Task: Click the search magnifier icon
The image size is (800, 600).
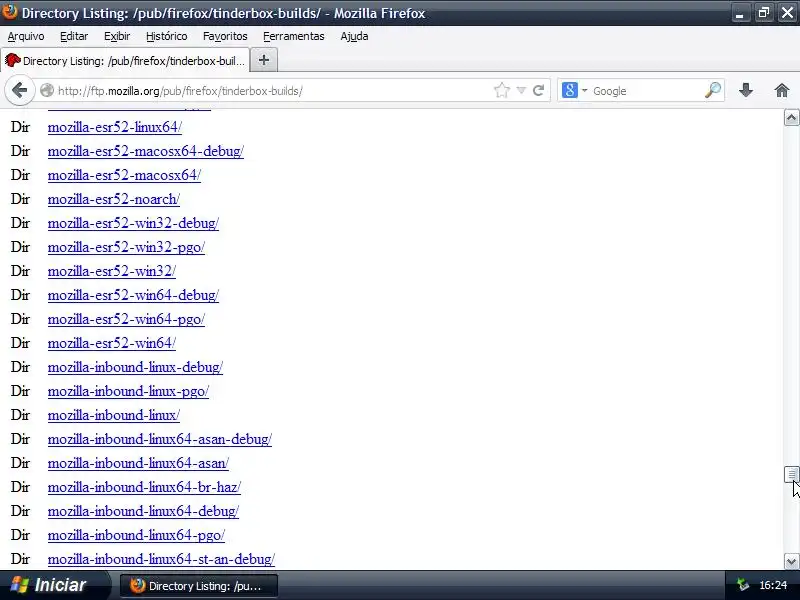Action: click(713, 91)
